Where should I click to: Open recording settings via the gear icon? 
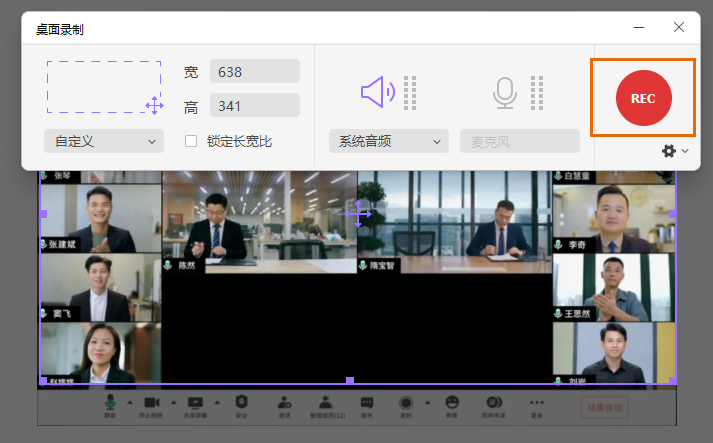click(x=669, y=151)
